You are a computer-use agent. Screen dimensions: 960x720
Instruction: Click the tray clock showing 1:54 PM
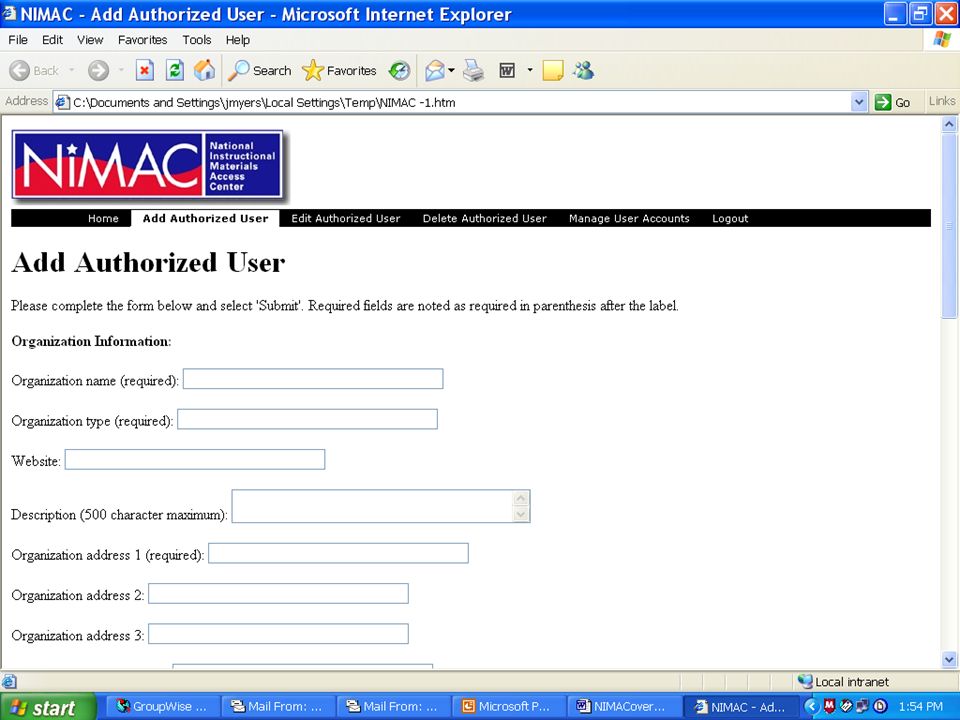point(921,707)
